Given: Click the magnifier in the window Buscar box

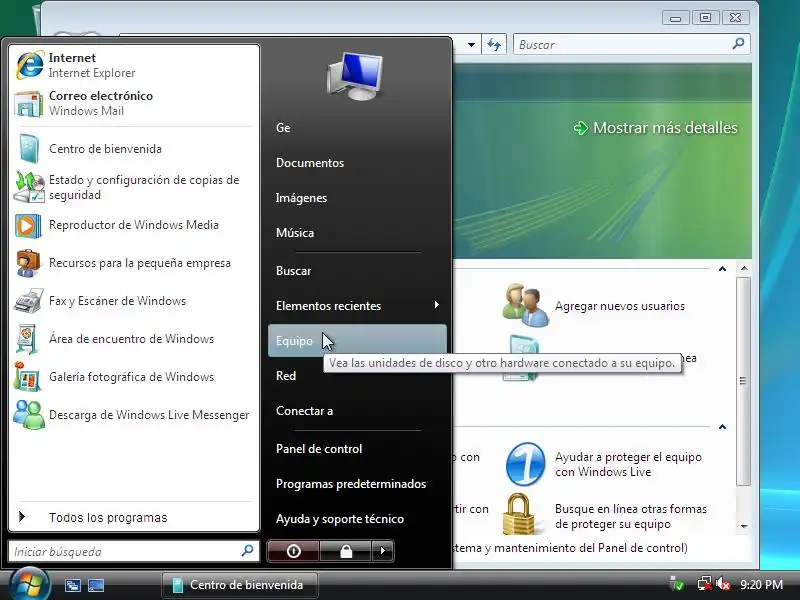Looking at the screenshot, I should tap(738, 44).
